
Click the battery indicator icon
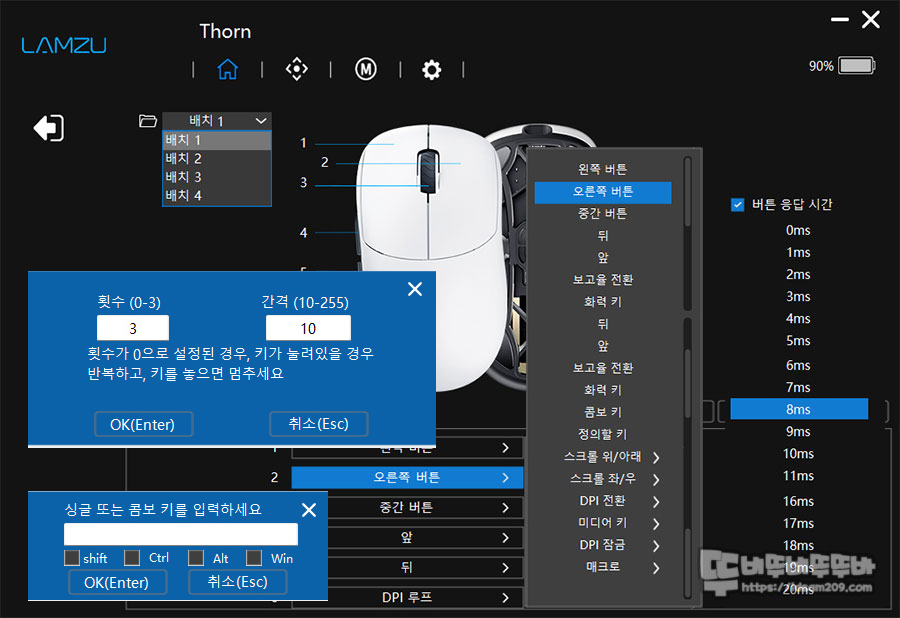click(x=856, y=65)
